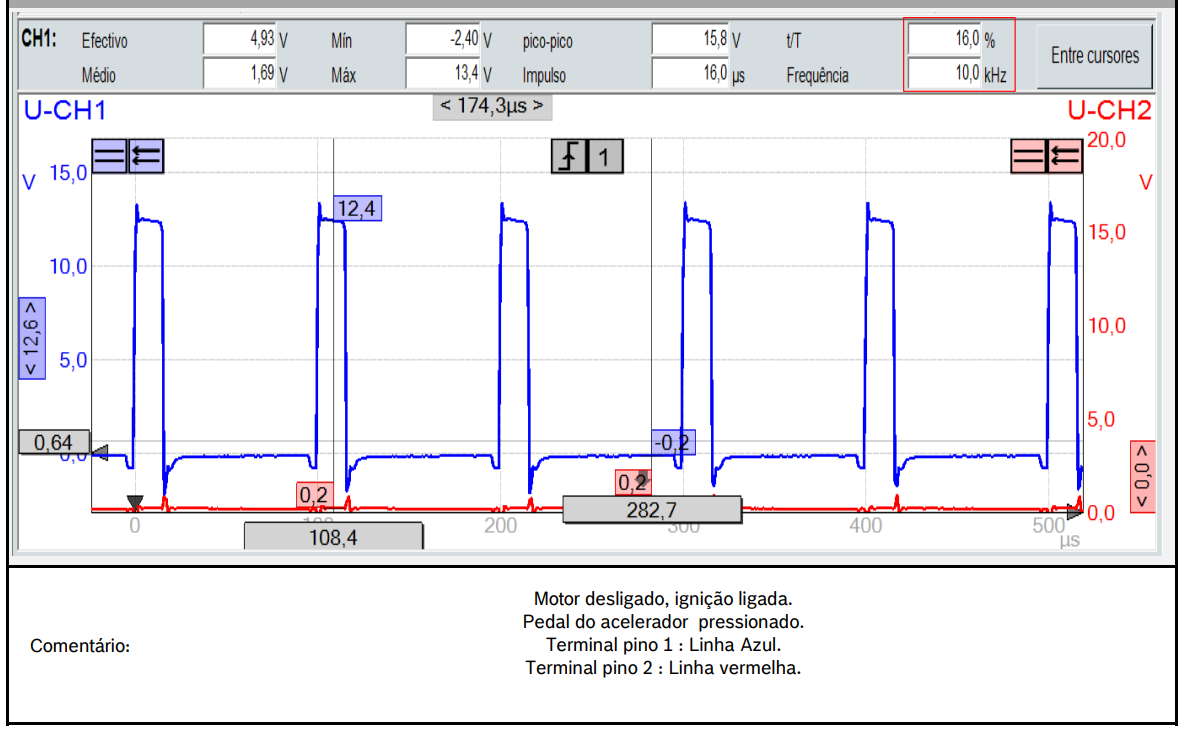1184x731 pixels.
Task: Click the blue CH1 left-arrow lines icon
Action: (146, 156)
